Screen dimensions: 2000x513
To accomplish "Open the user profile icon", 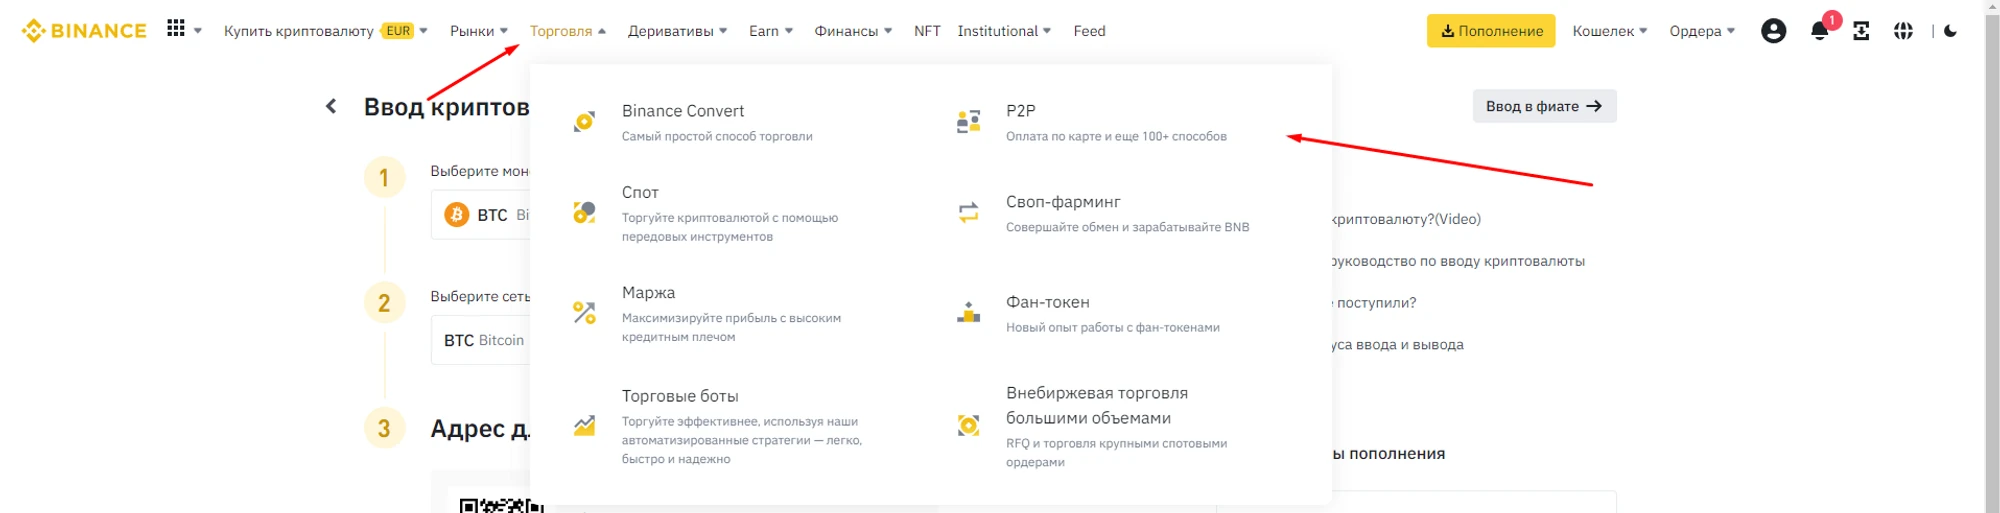I will click(1773, 31).
